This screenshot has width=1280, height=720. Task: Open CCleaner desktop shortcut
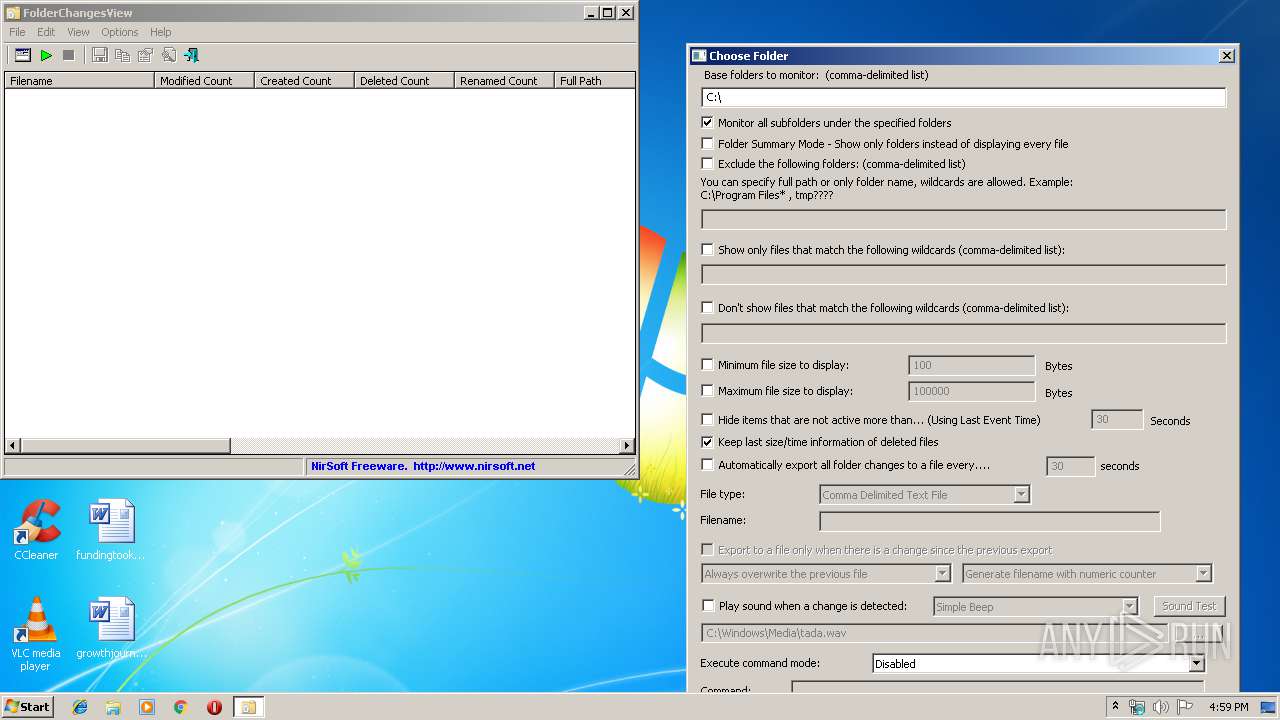click(x=36, y=530)
